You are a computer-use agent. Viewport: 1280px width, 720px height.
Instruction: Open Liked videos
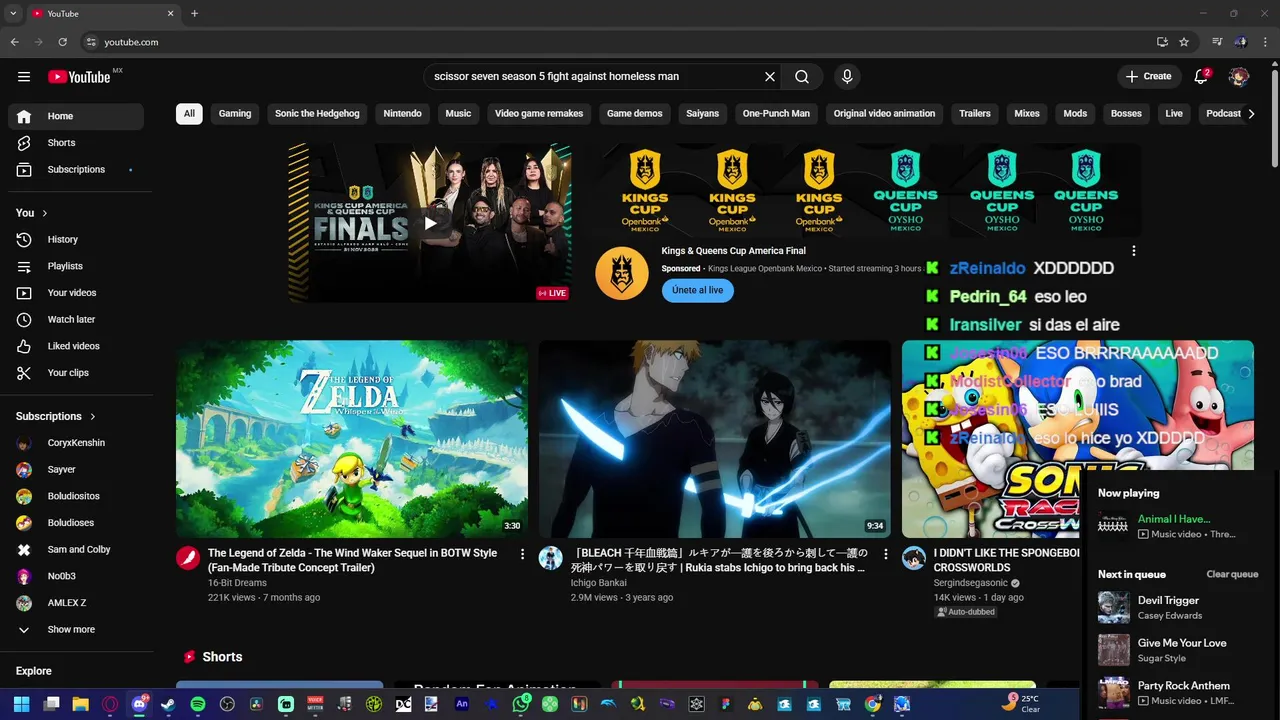[x=76, y=346]
